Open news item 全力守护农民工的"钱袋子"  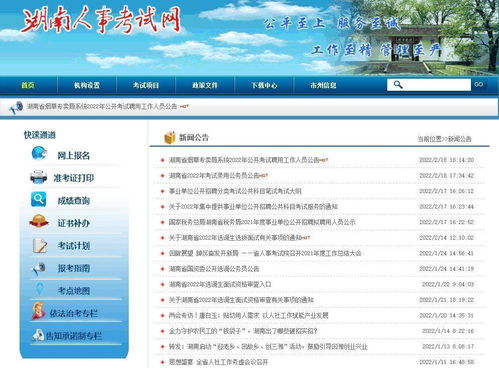coord(243,331)
